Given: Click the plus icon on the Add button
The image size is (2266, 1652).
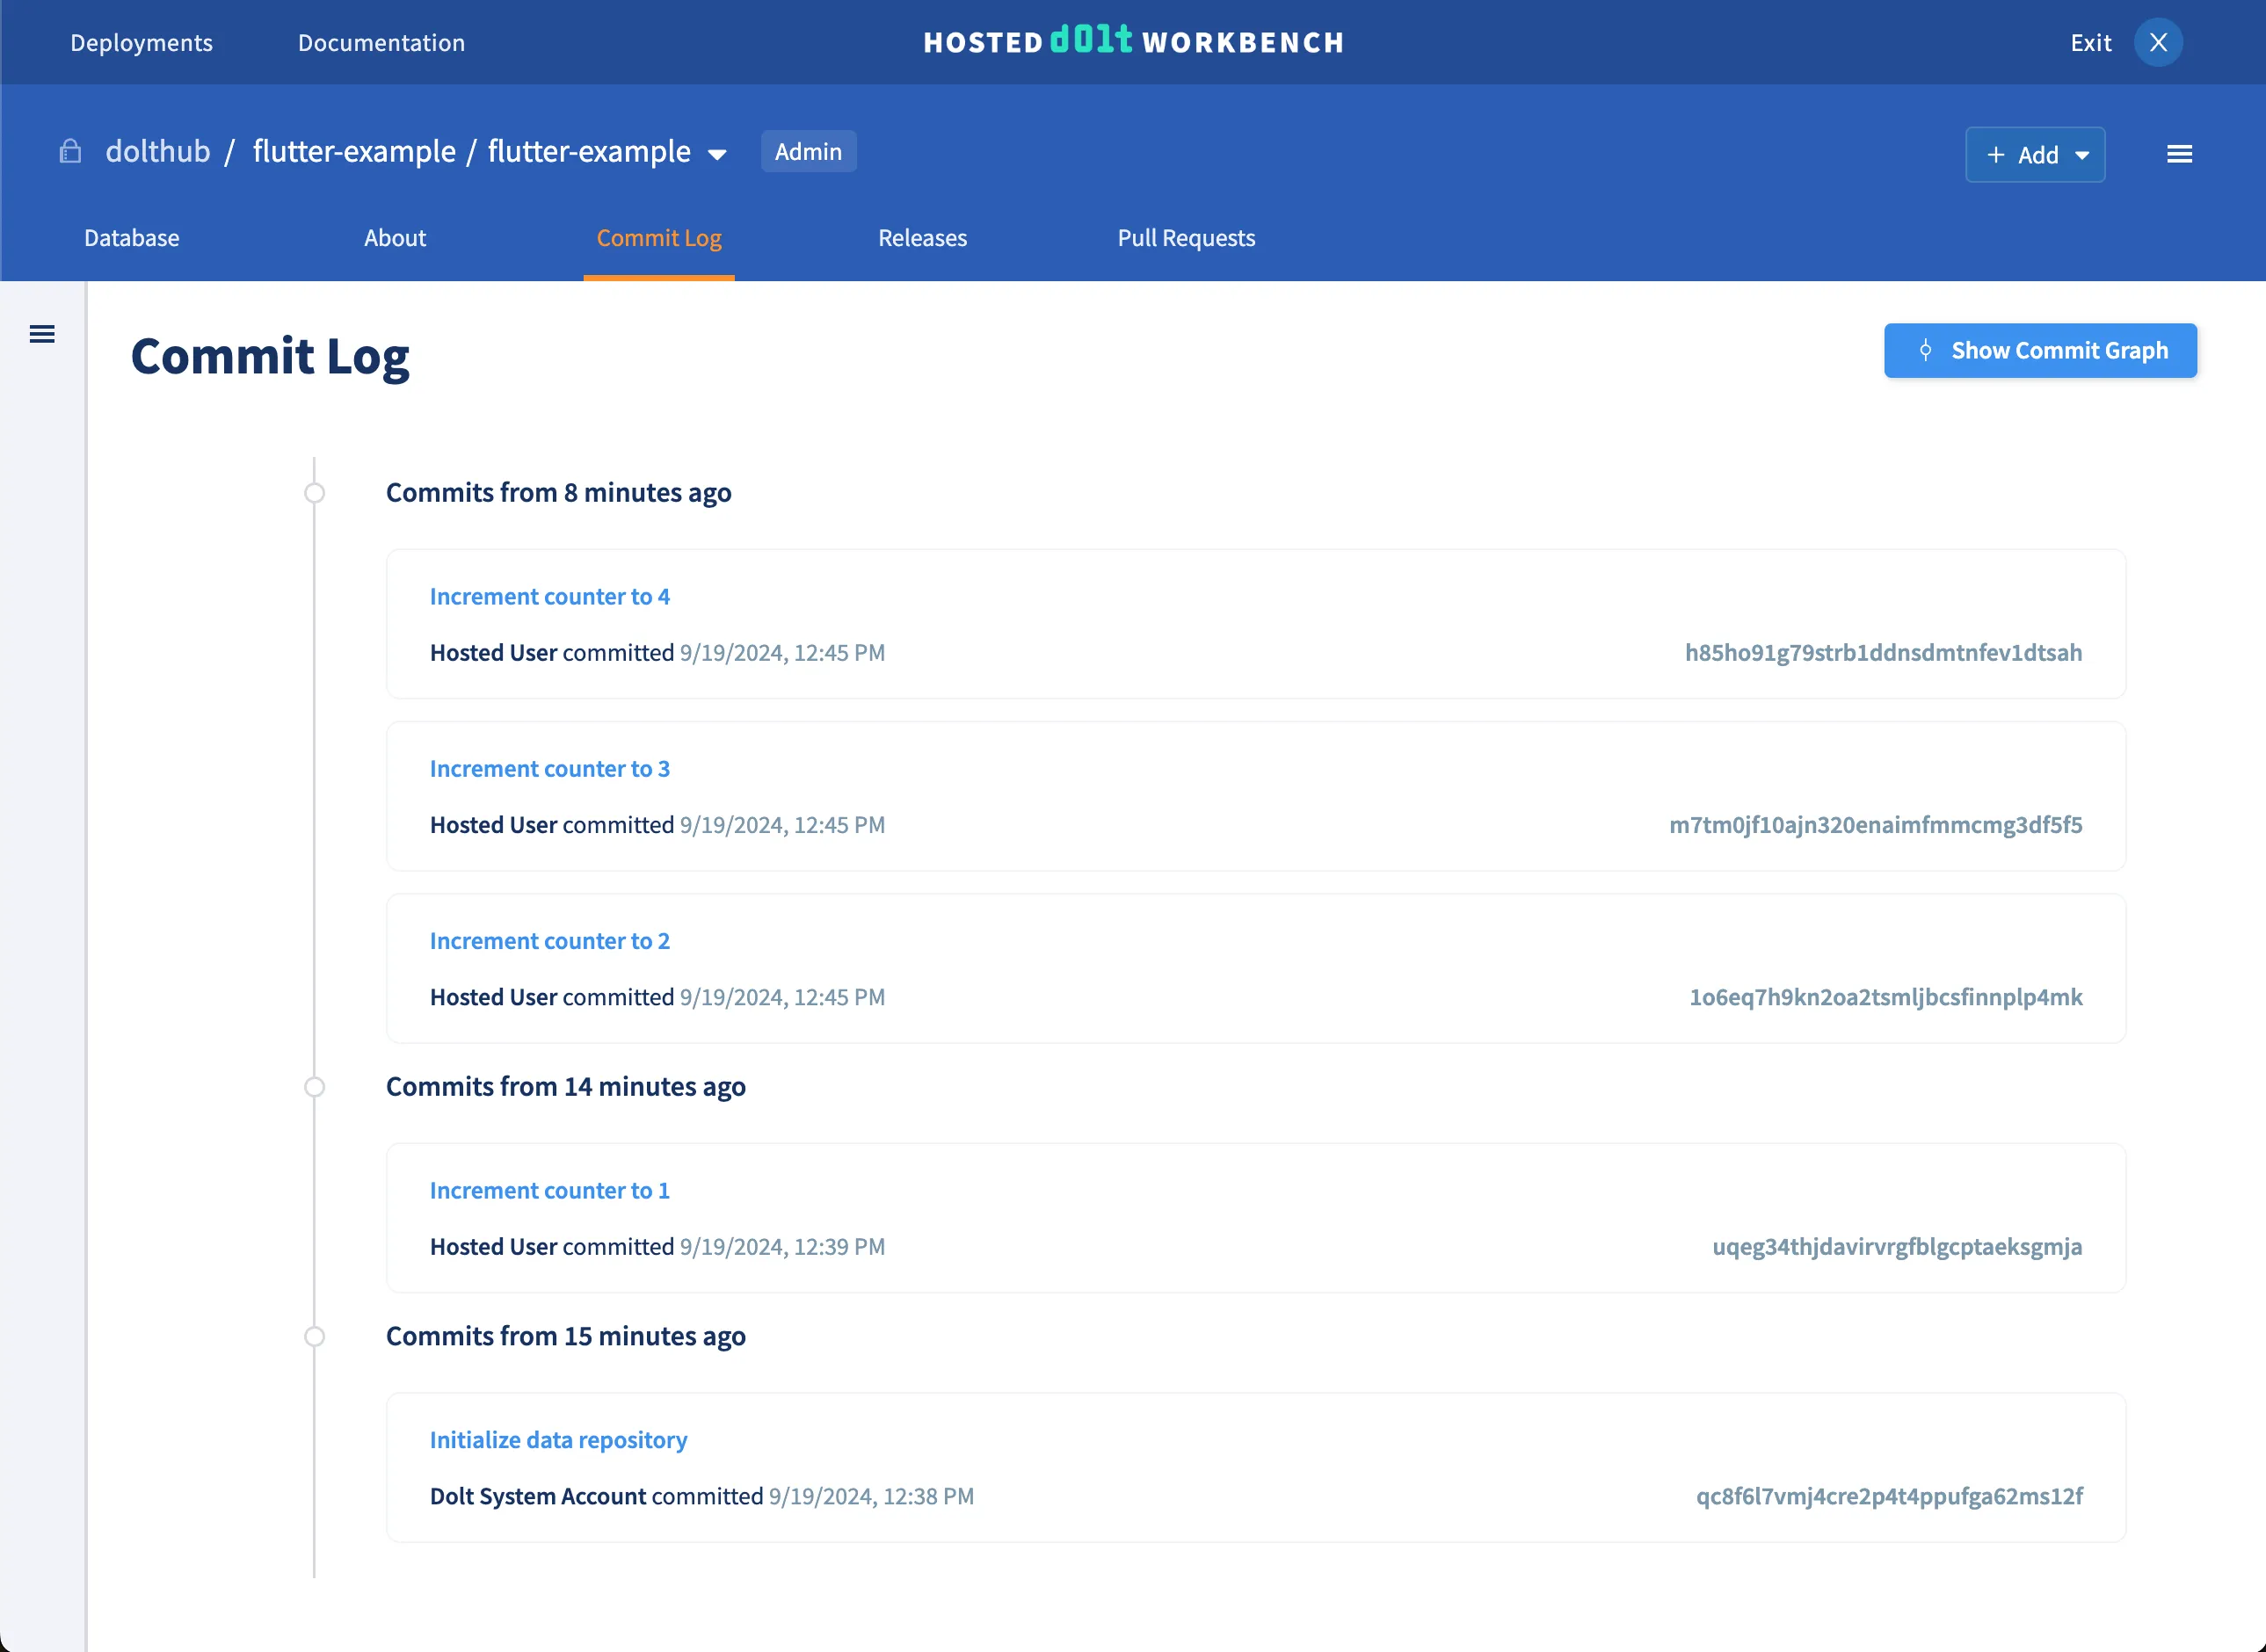Looking at the screenshot, I should click(1996, 155).
